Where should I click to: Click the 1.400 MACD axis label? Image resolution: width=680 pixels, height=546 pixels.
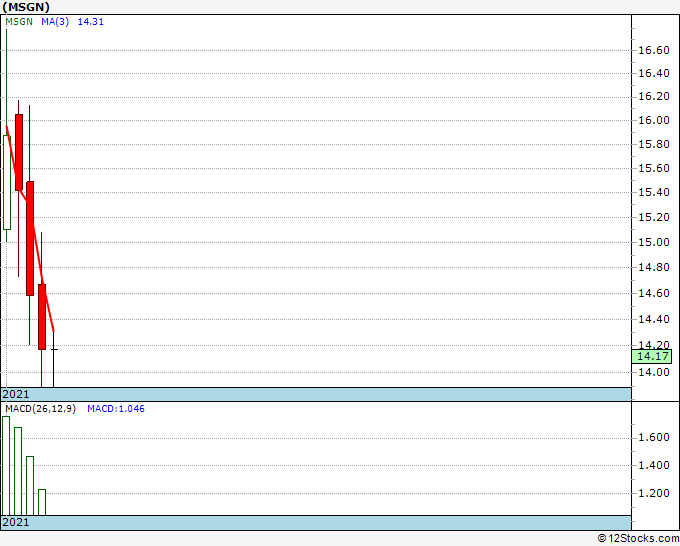coord(654,465)
